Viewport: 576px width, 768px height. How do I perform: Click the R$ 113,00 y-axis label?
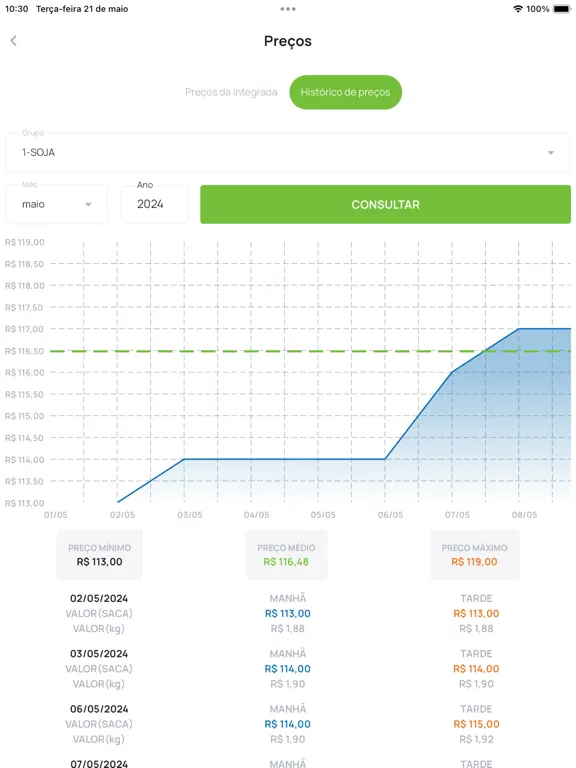24,503
